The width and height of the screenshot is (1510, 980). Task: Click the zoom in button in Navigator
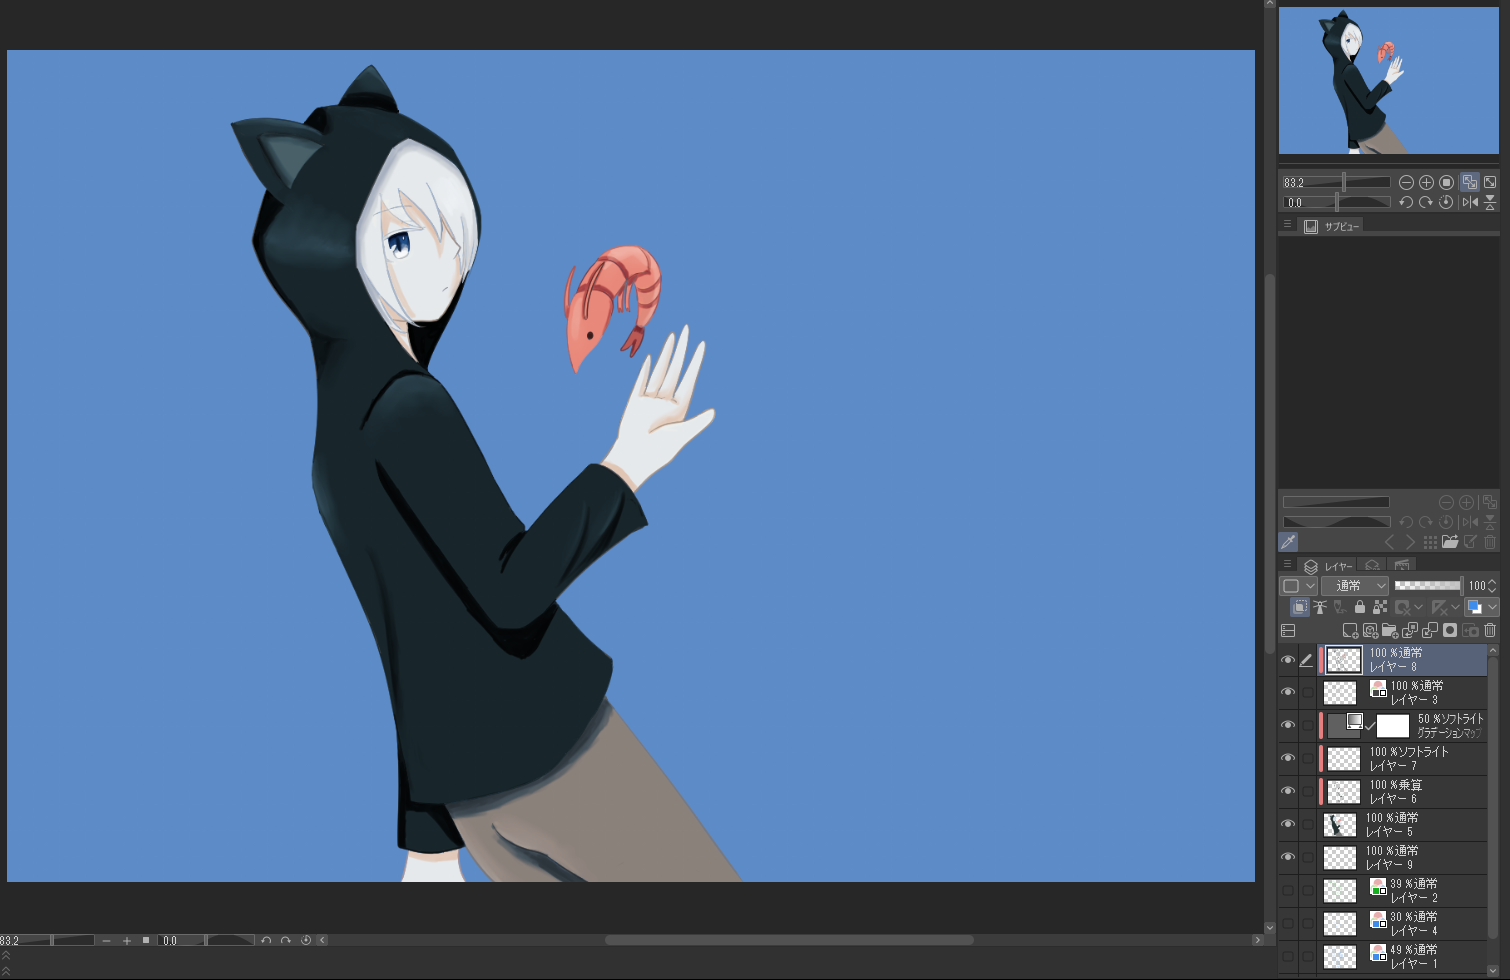pyautogui.click(x=1426, y=182)
